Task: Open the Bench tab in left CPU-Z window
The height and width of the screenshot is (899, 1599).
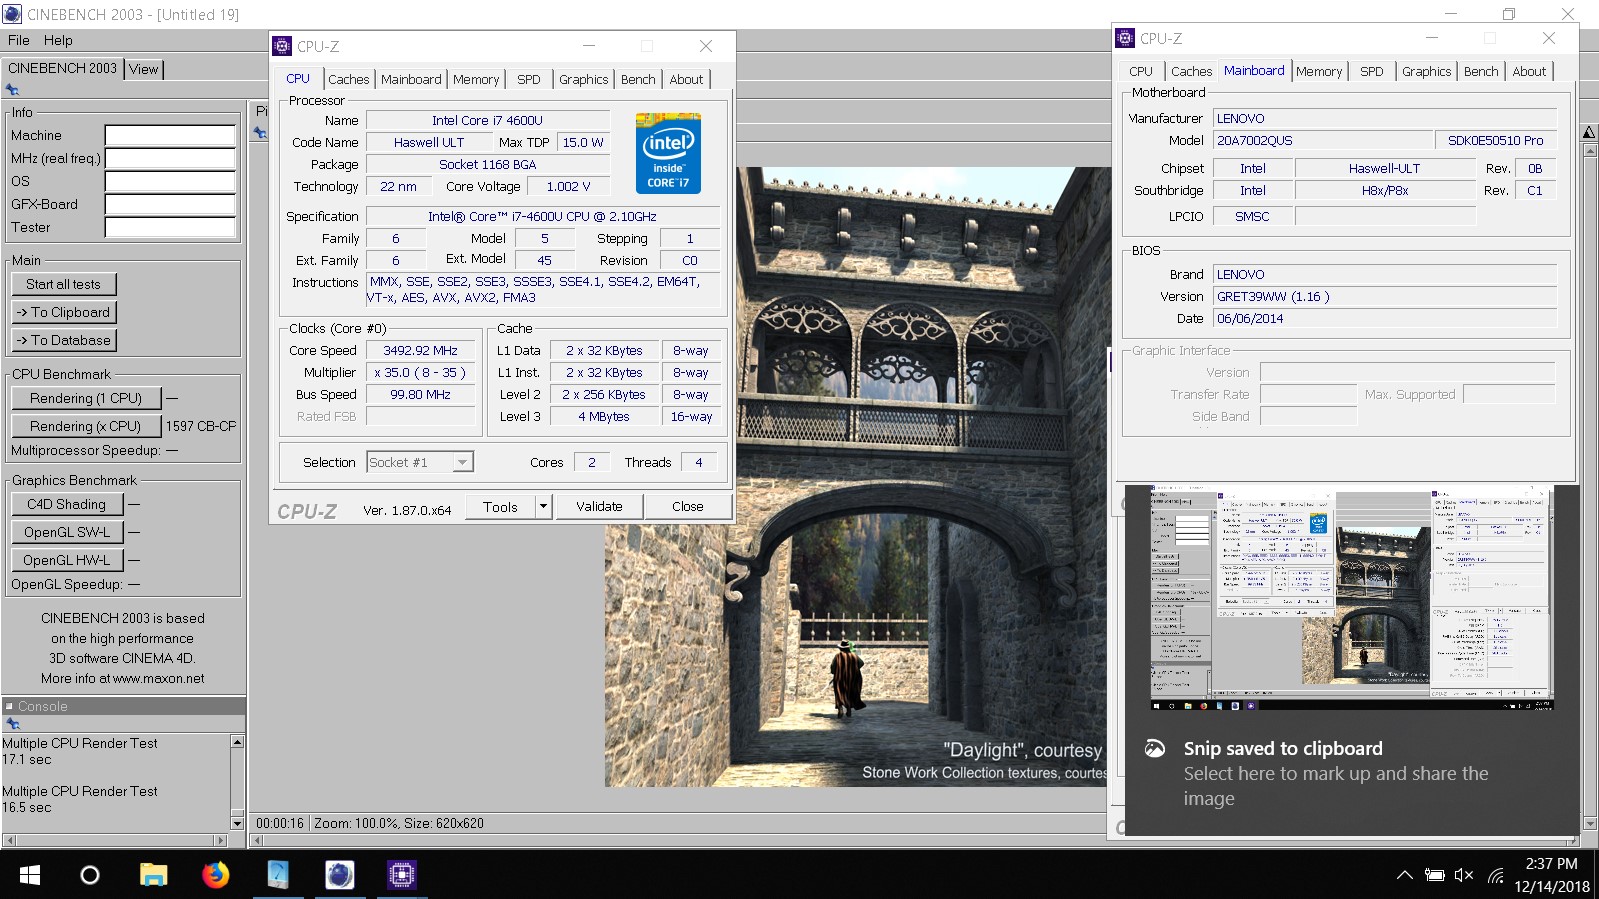Action: coord(638,79)
